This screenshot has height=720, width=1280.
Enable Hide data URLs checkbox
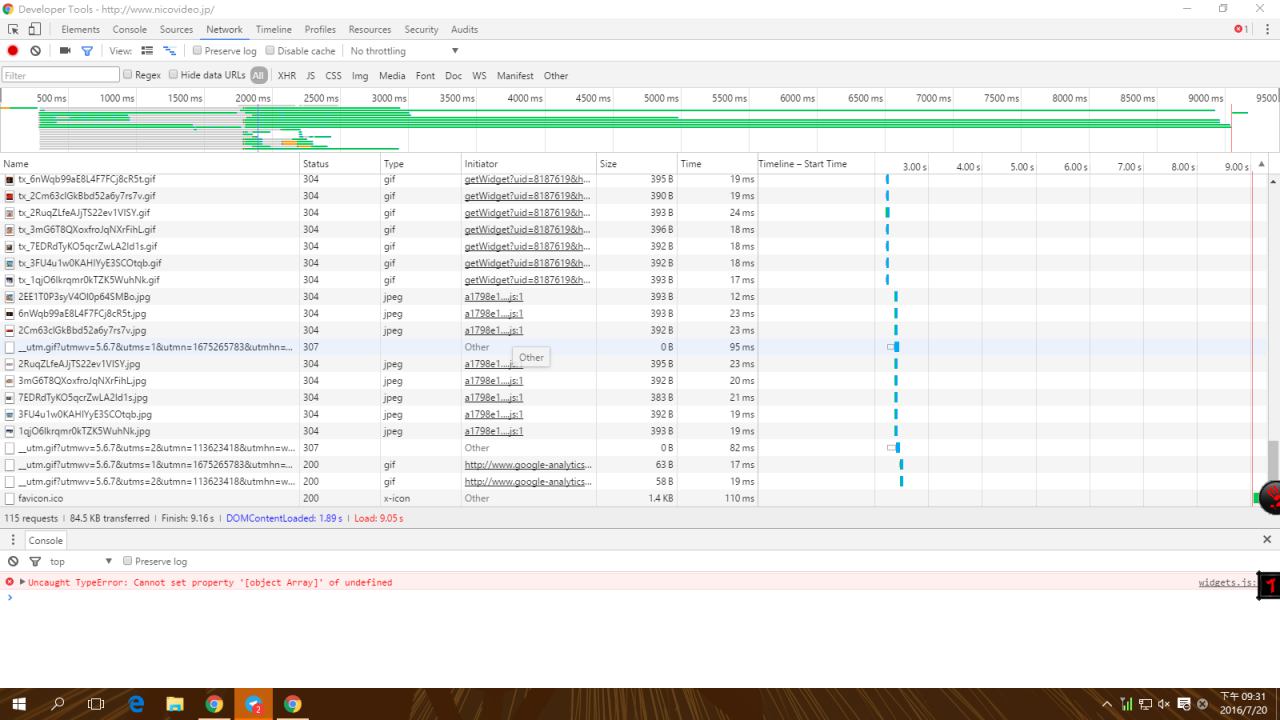[x=174, y=75]
